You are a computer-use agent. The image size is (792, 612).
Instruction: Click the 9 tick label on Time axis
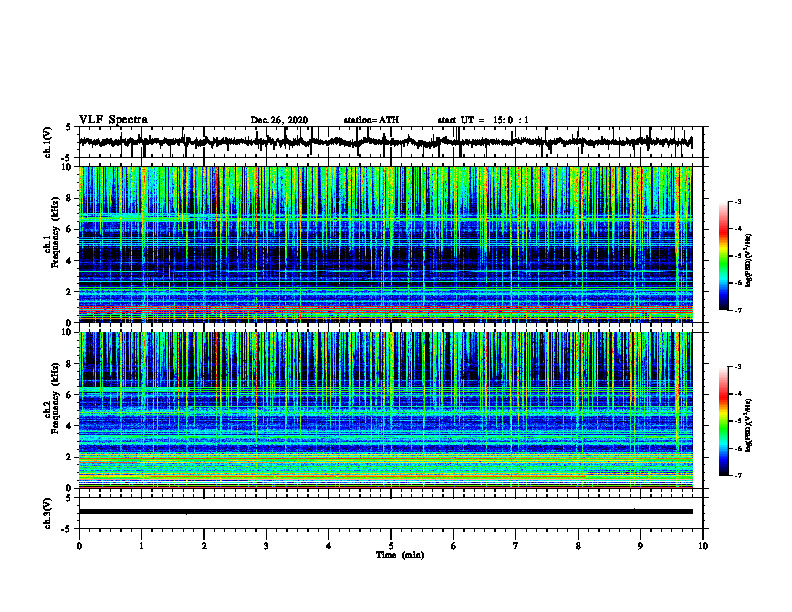click(x=640, y=546)
